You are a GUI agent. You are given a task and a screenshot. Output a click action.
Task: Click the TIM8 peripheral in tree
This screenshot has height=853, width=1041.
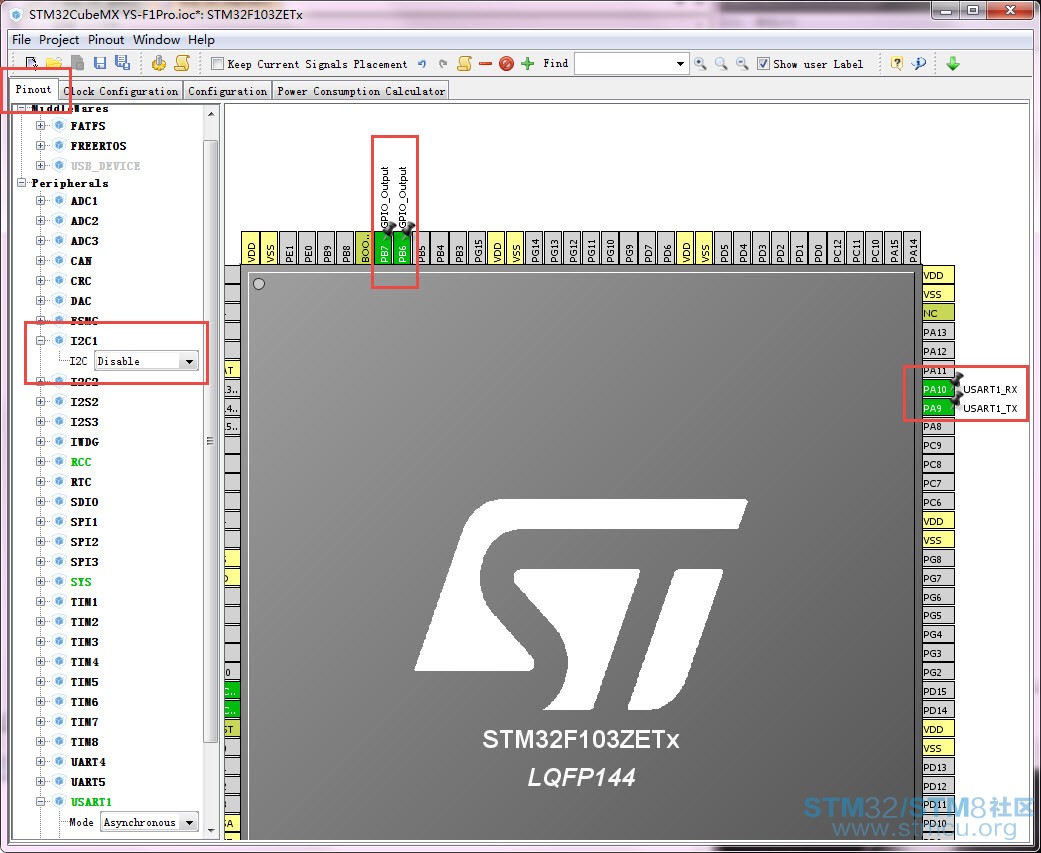(x=84, y=741)
